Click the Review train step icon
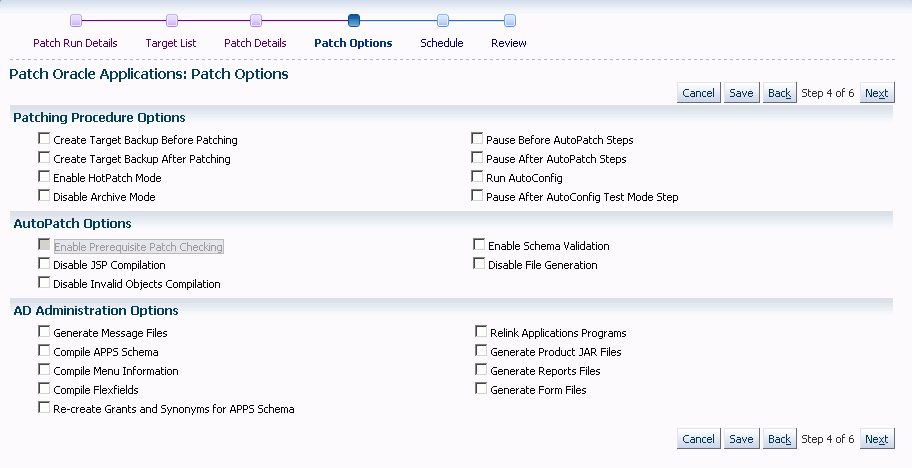 510,21
